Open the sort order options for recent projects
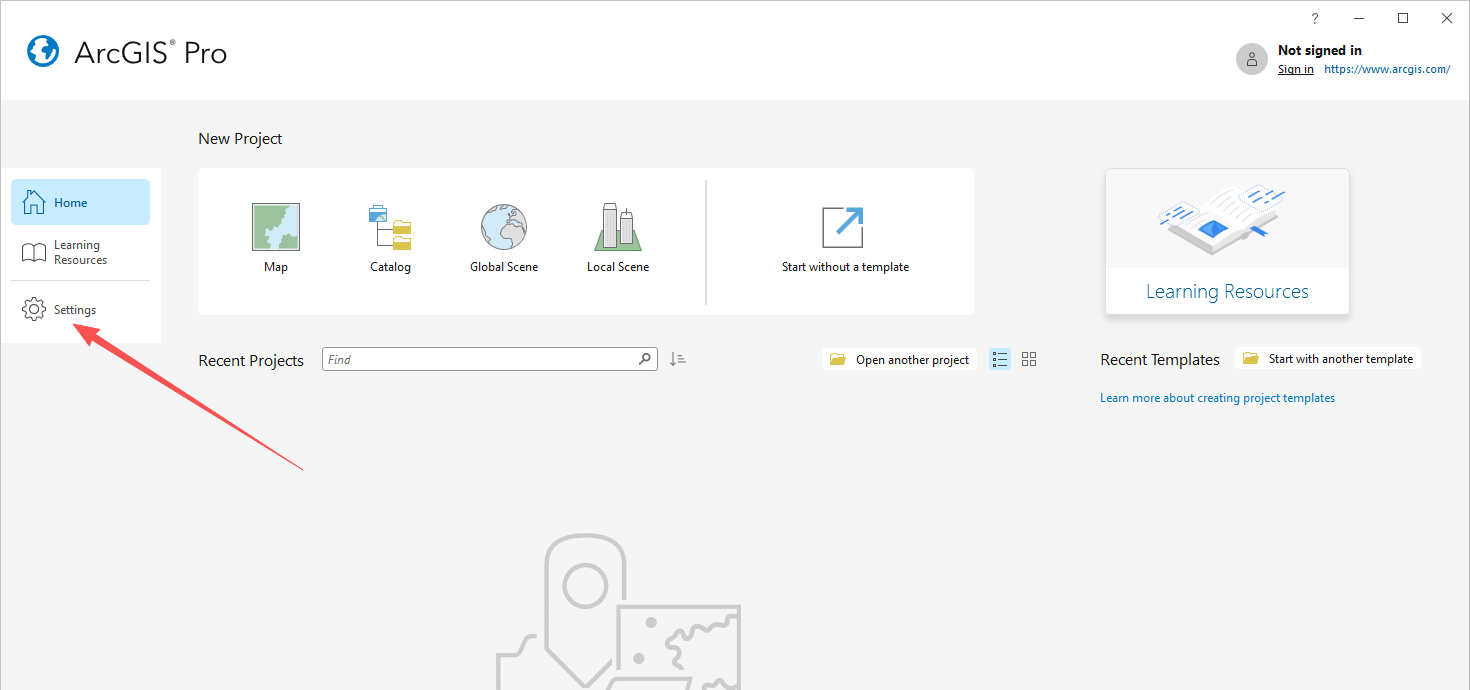Screen dimensions: 1470x690 pos(678,359)
